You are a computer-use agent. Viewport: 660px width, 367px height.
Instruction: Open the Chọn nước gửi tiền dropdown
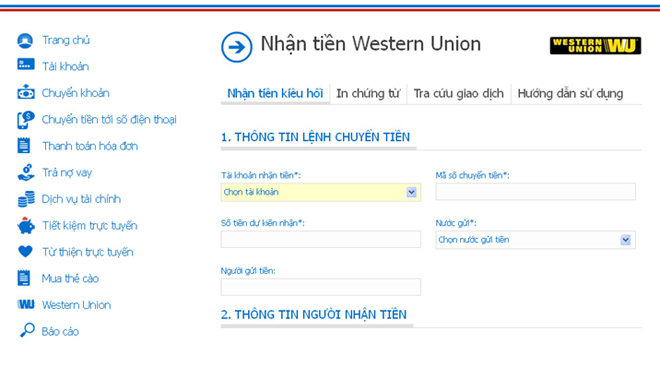[535, 240]
